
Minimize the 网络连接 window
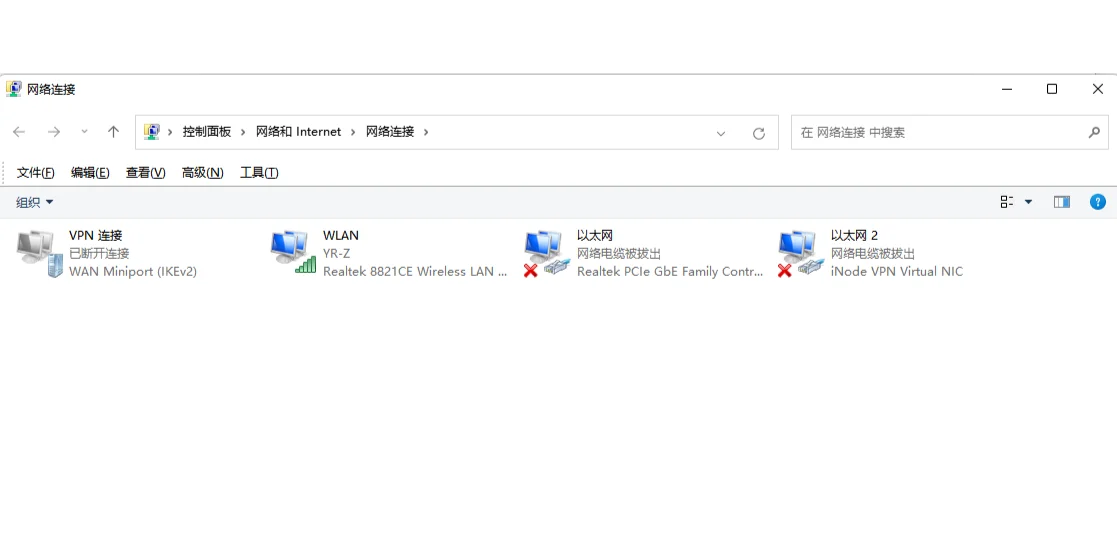click(1007, 89)
